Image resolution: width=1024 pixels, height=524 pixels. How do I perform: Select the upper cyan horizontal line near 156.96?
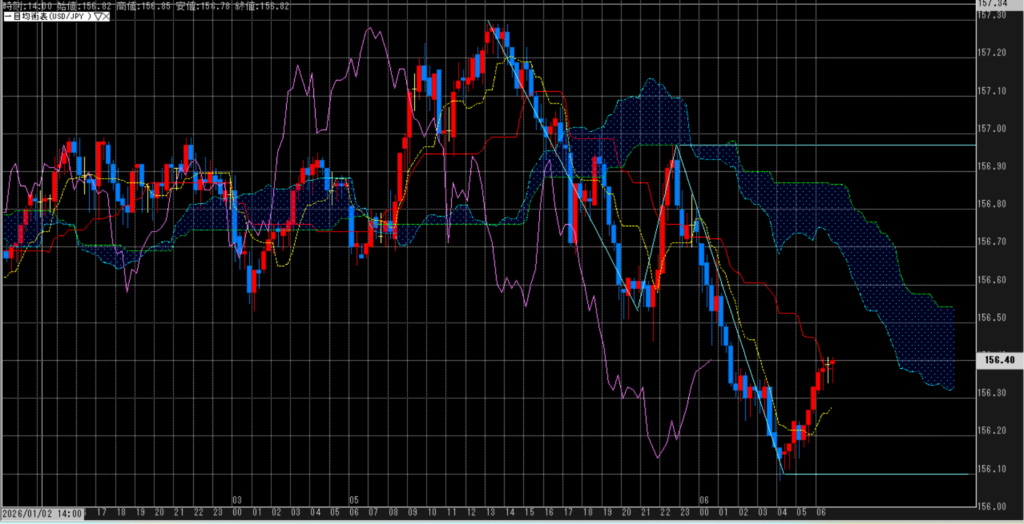coord(850,145)
